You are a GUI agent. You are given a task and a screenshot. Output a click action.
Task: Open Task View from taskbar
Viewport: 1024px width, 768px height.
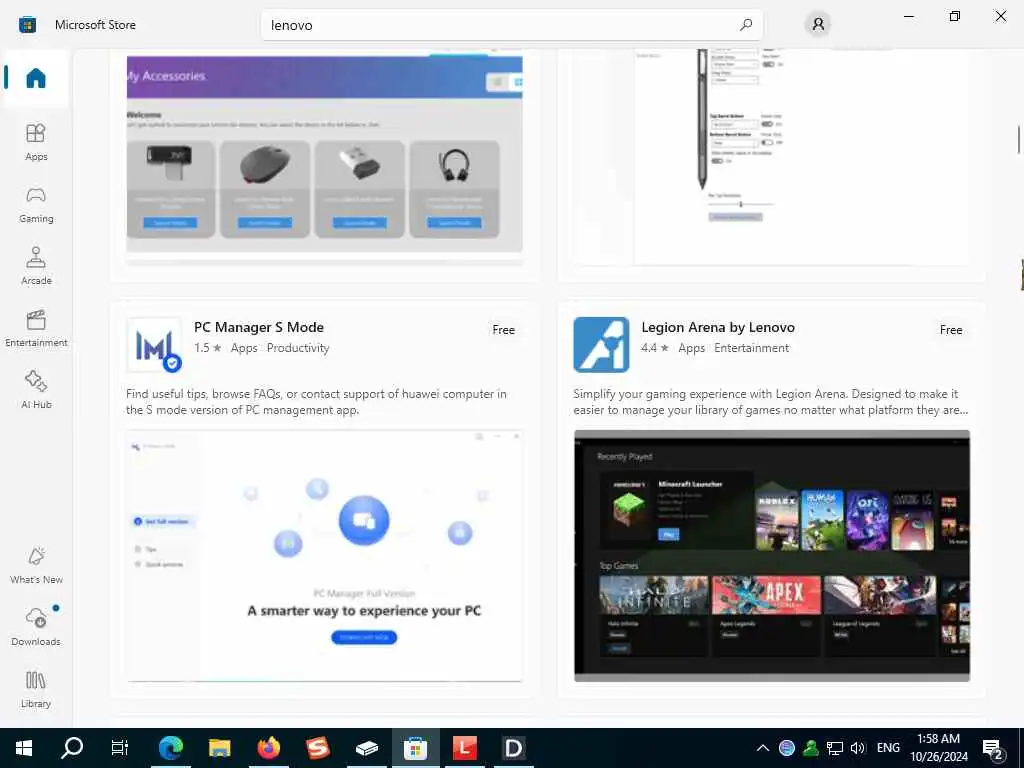[120, 748]
